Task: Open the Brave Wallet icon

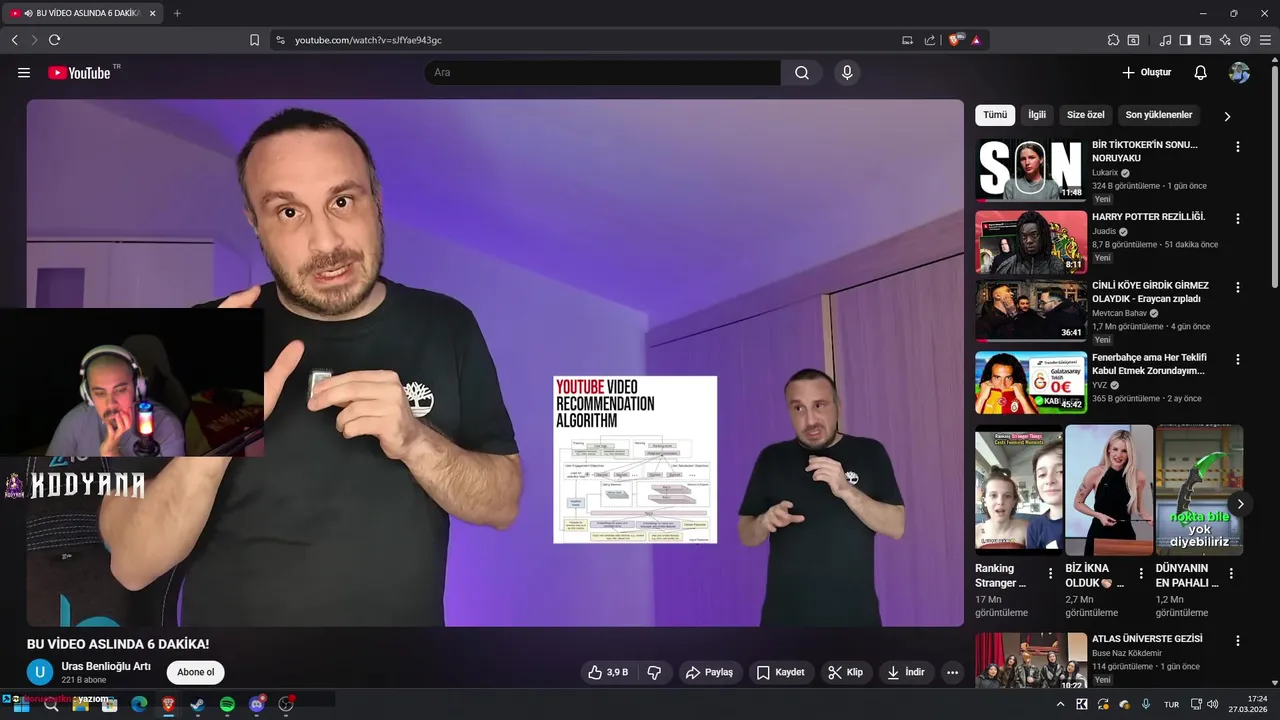Action: click(x=1205, y=40)
